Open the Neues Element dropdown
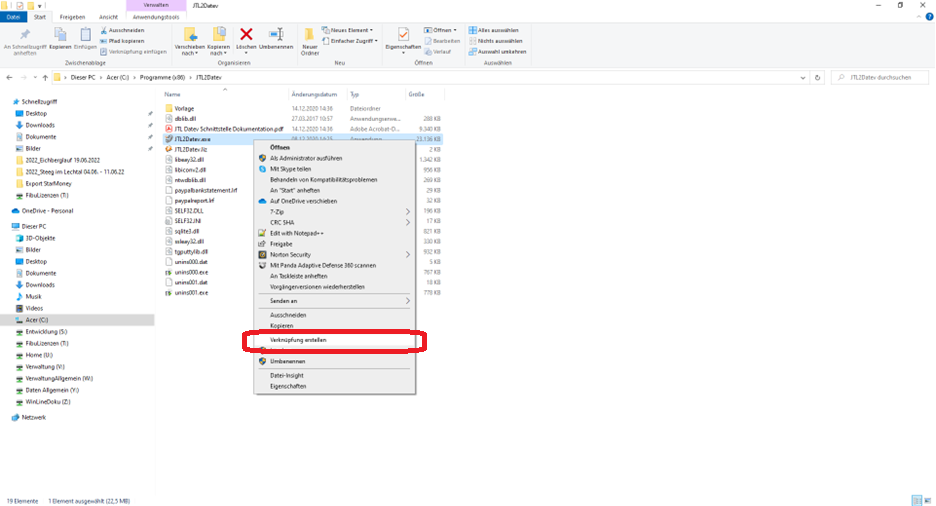Viewport: 936px width, 506px height. pos(354,30)
